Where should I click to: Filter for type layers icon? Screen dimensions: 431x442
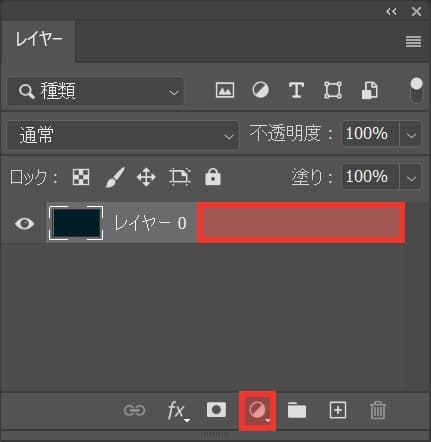click(x=296, y=90)
